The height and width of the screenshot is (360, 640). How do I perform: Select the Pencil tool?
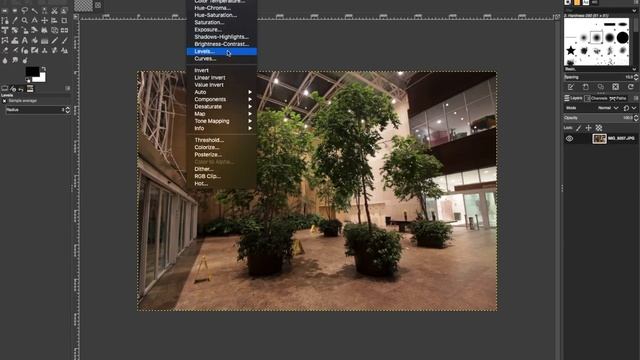tap(54, 40)
